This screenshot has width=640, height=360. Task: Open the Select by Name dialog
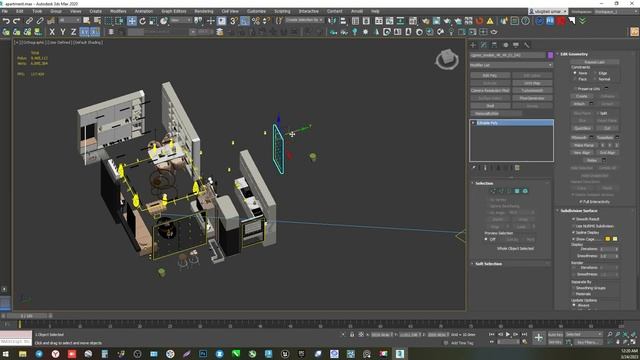(x=97, y=20)
